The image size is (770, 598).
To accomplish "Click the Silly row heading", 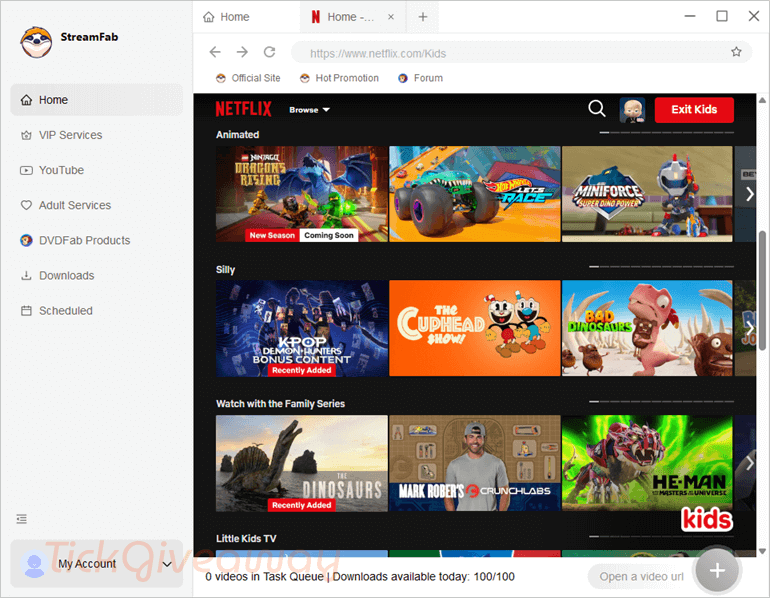I will pos(225,270).
